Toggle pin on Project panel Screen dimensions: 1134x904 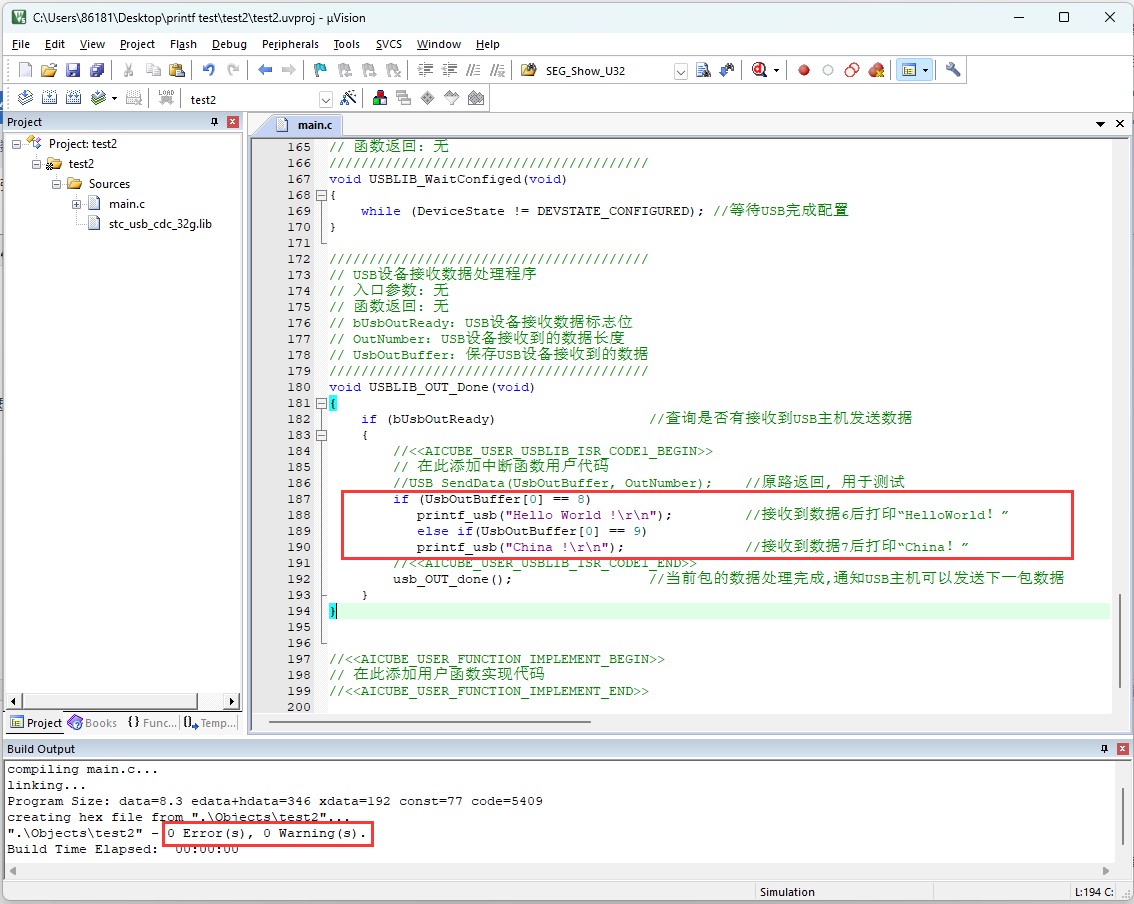pos(214,121)
